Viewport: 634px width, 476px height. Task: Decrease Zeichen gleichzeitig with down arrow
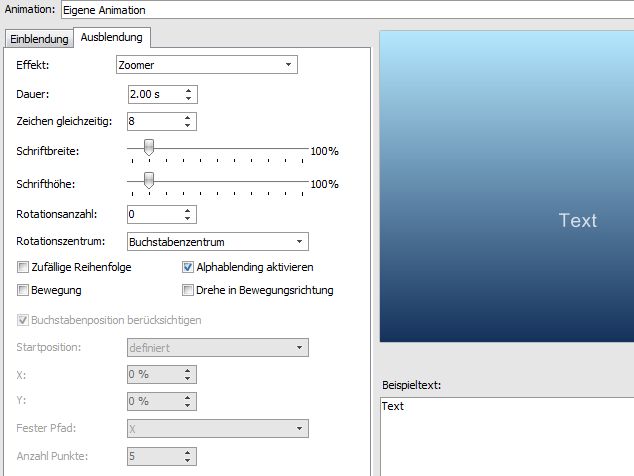click(x=189, y=126)
